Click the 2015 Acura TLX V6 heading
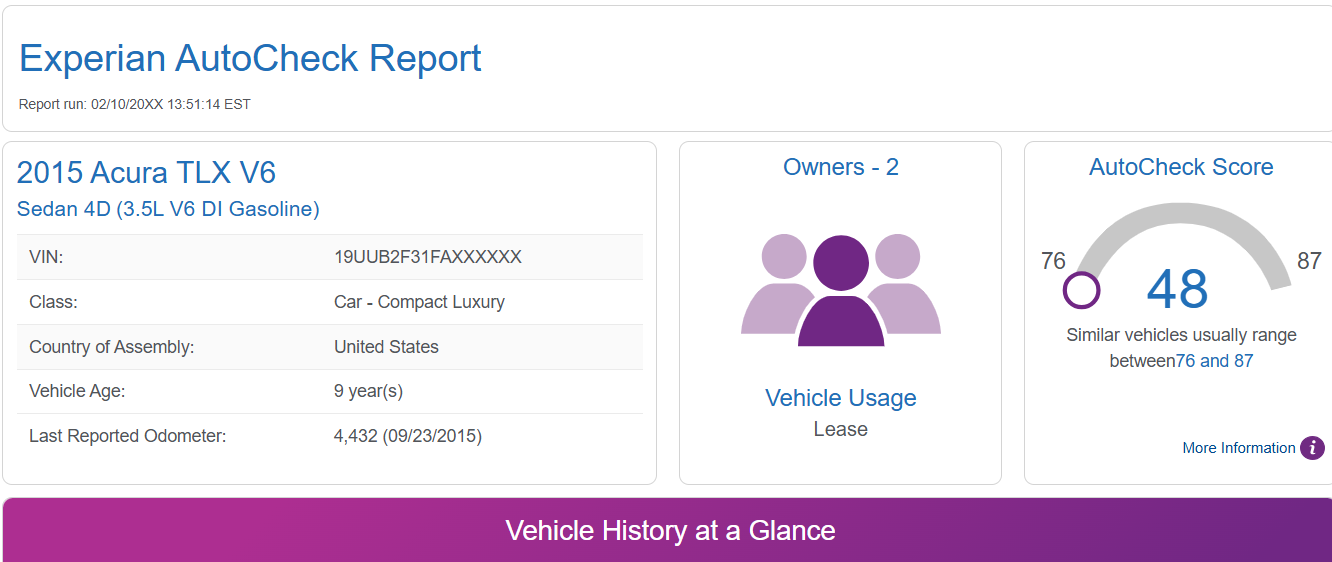This screenshot has width=1332, height=562. click(x=146, y=173)
